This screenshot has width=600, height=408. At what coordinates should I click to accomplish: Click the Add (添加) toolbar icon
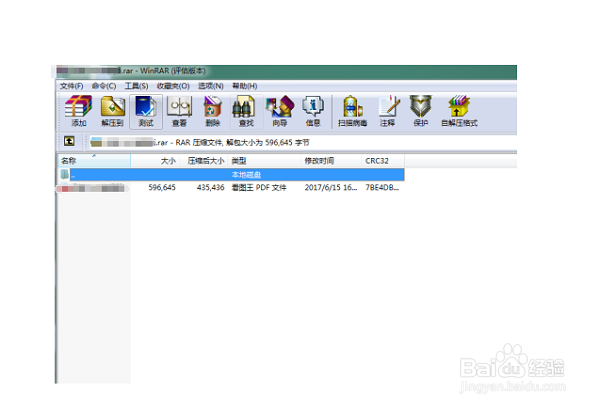click(x=79, y=111)
